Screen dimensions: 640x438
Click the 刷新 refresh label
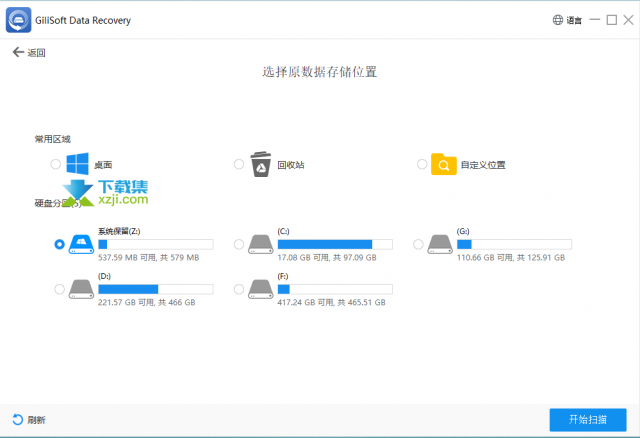click(36, 420)
